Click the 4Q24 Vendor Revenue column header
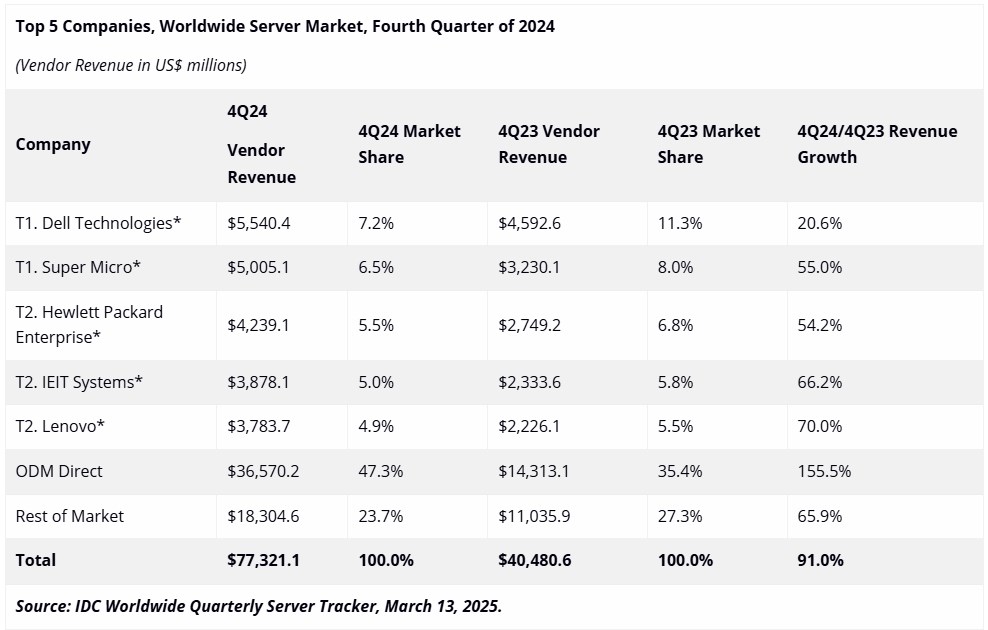 point(261,144)
